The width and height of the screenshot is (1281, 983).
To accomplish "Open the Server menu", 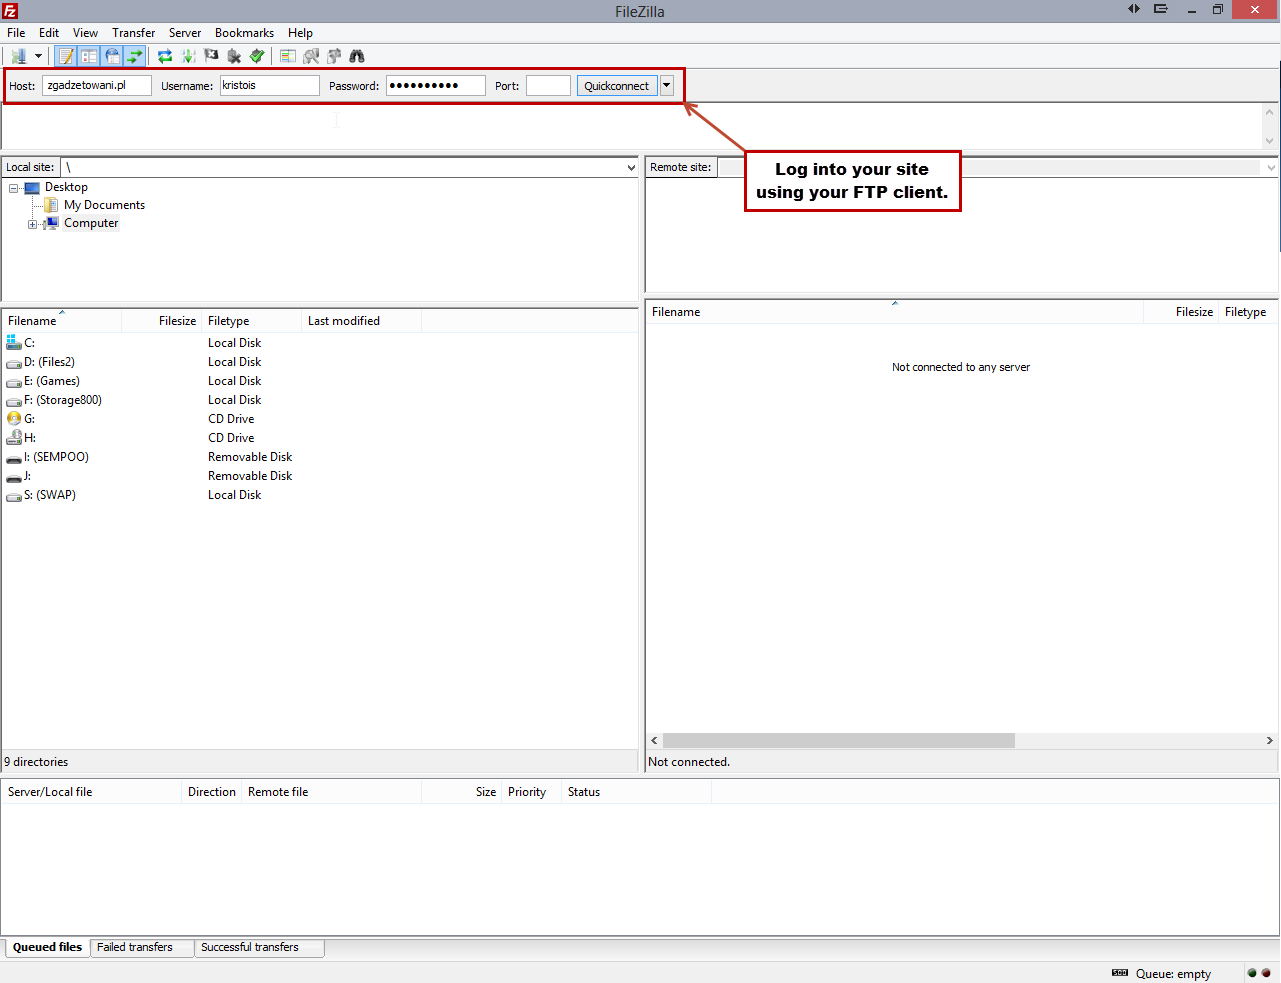I will 185,33.
